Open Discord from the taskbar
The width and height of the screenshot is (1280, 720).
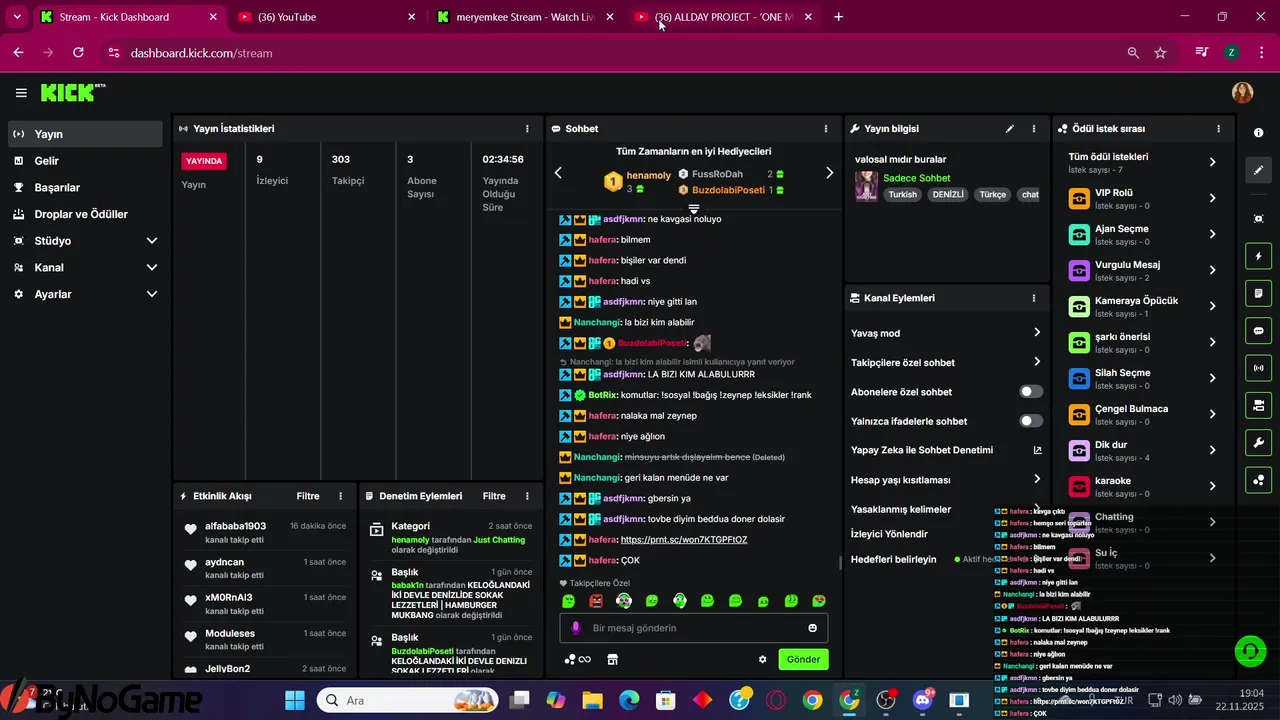pyautogui.click(x=922, y=700)
